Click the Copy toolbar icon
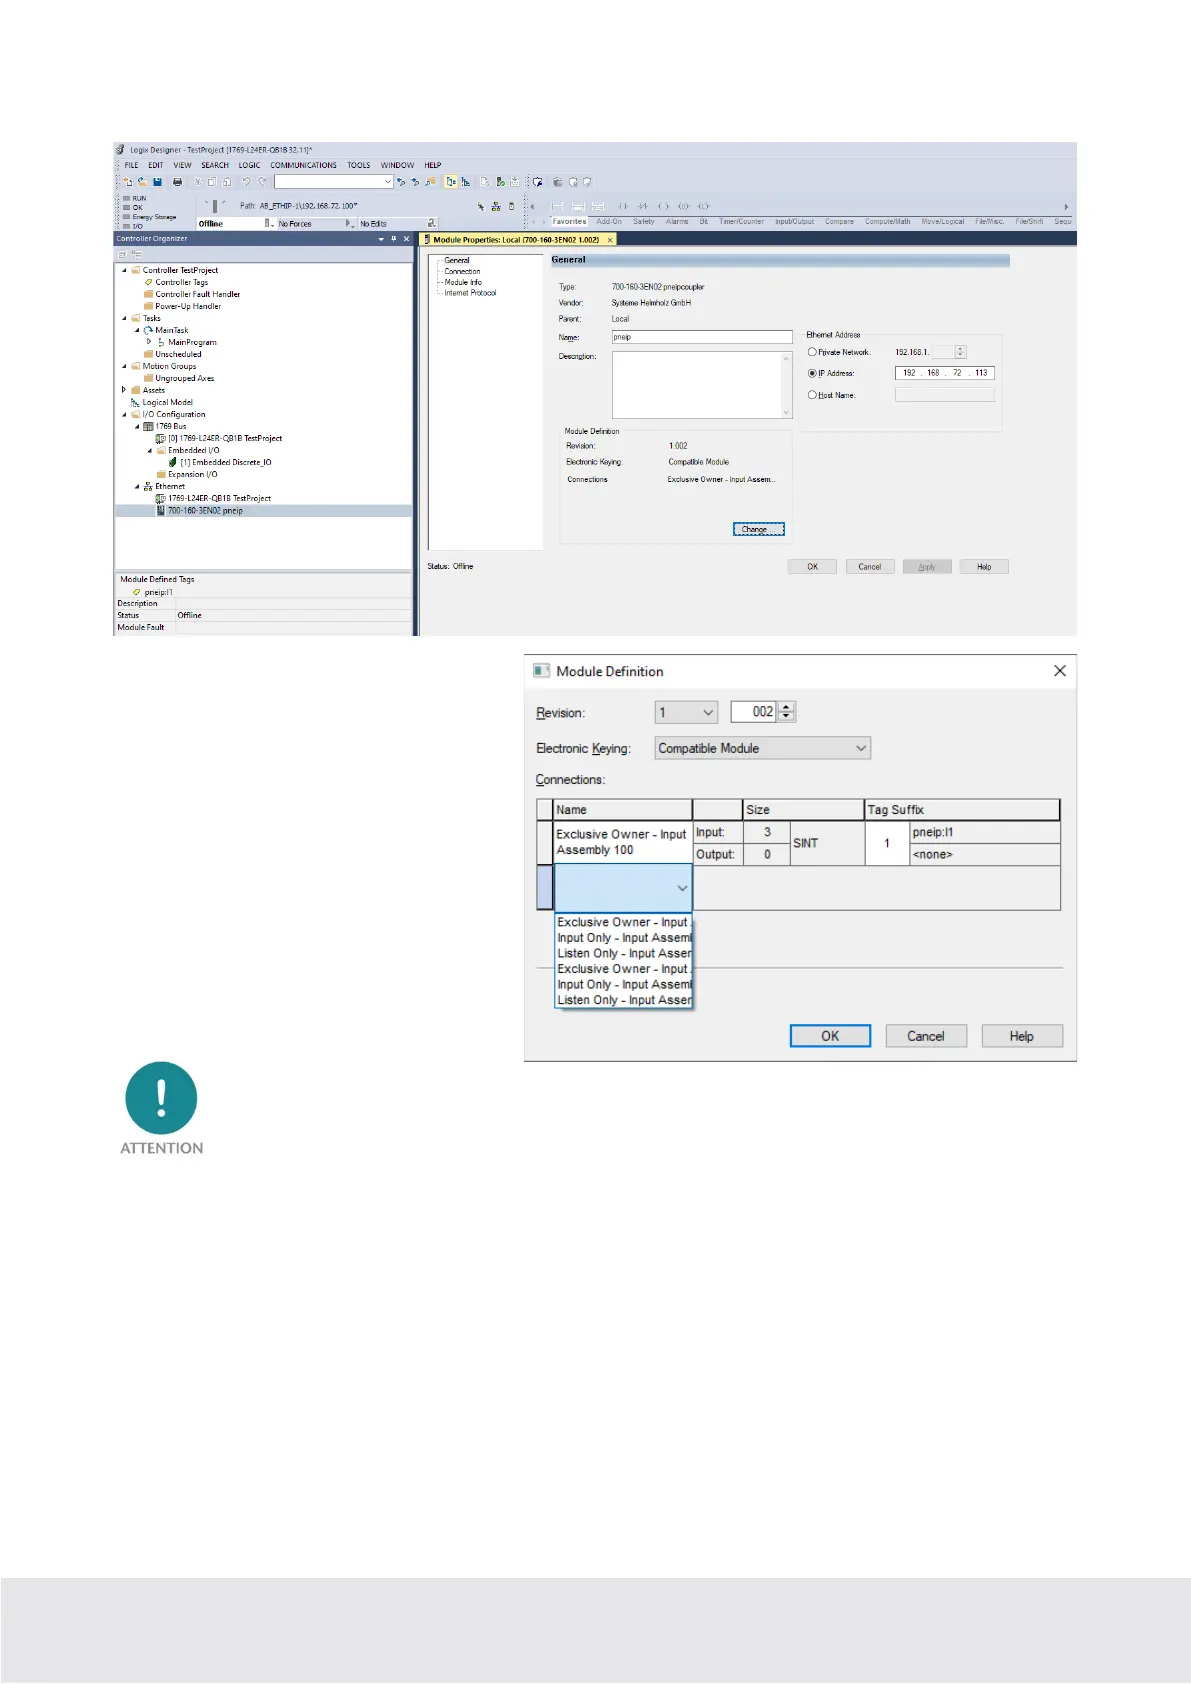 point(212,182)
